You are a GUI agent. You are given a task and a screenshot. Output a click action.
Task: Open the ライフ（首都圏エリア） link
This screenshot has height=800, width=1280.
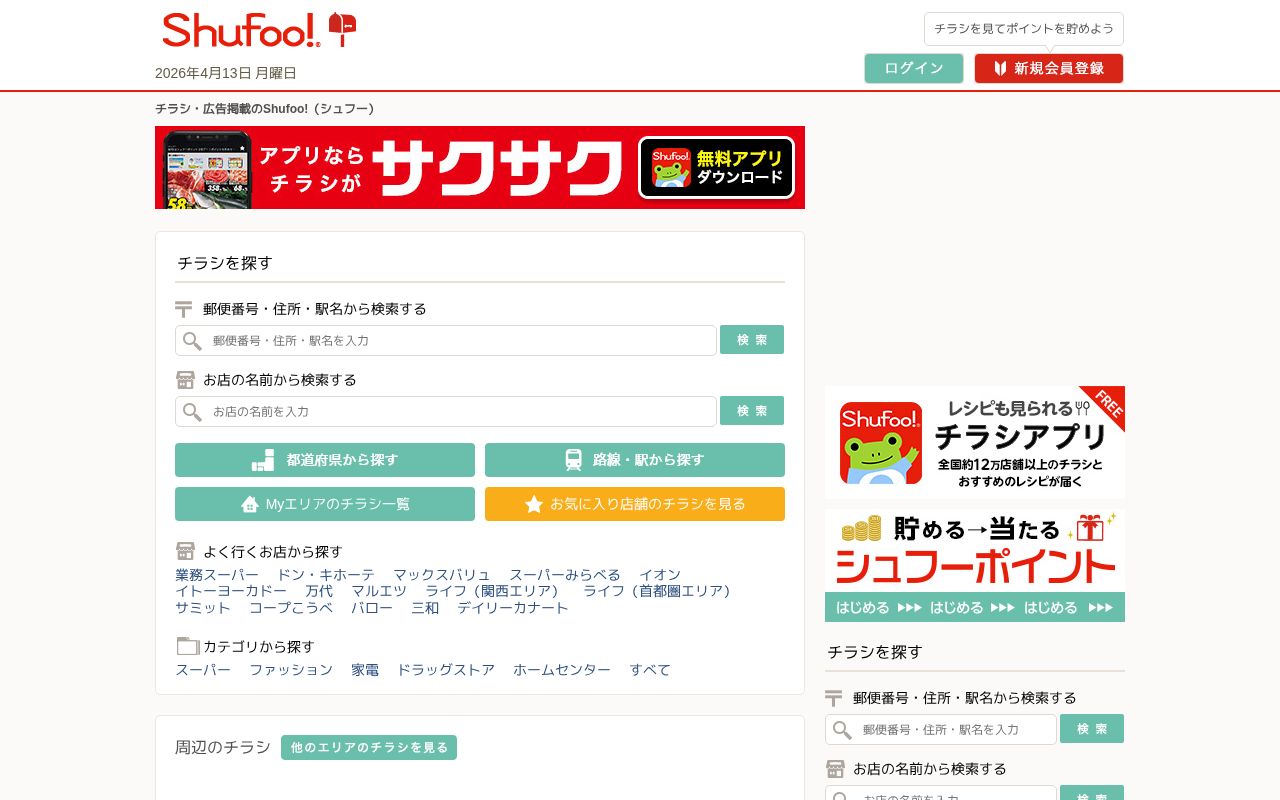(660, 591)
